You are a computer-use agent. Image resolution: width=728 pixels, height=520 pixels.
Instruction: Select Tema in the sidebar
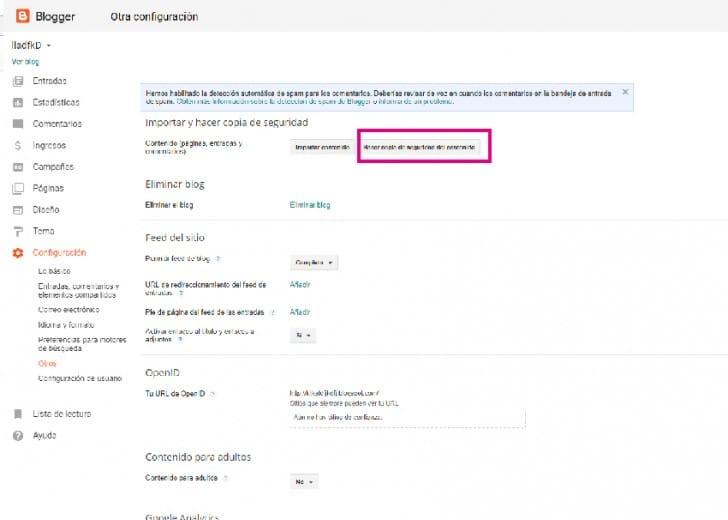[x=44, y=231]
